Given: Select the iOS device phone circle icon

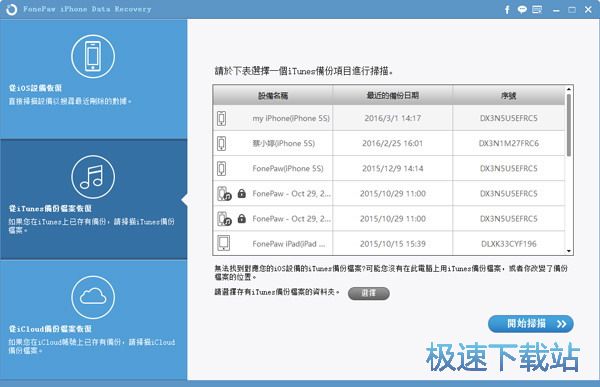Looking at the screenshot, I should (x=93, y=56).
